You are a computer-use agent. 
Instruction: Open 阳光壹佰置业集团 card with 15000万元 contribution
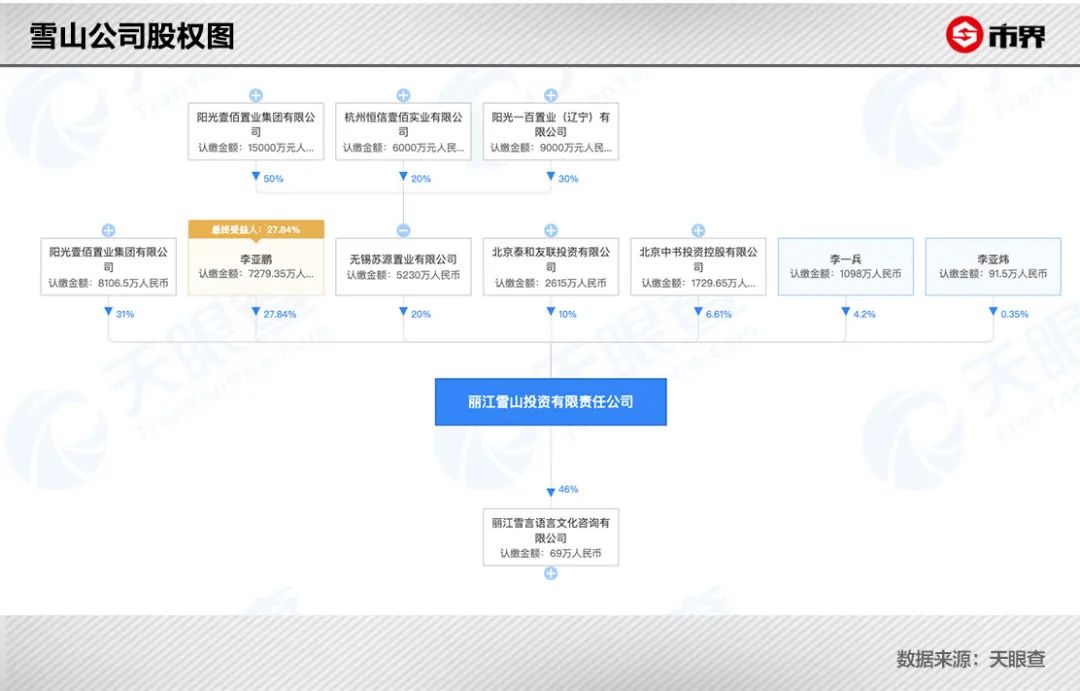coord(256,132)
